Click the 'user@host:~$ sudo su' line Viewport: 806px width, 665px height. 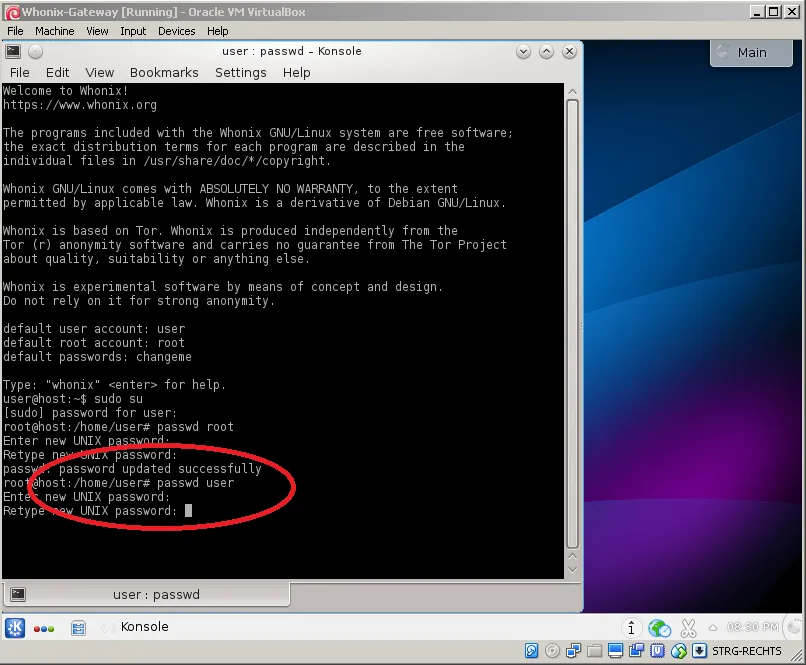(73, 399)
